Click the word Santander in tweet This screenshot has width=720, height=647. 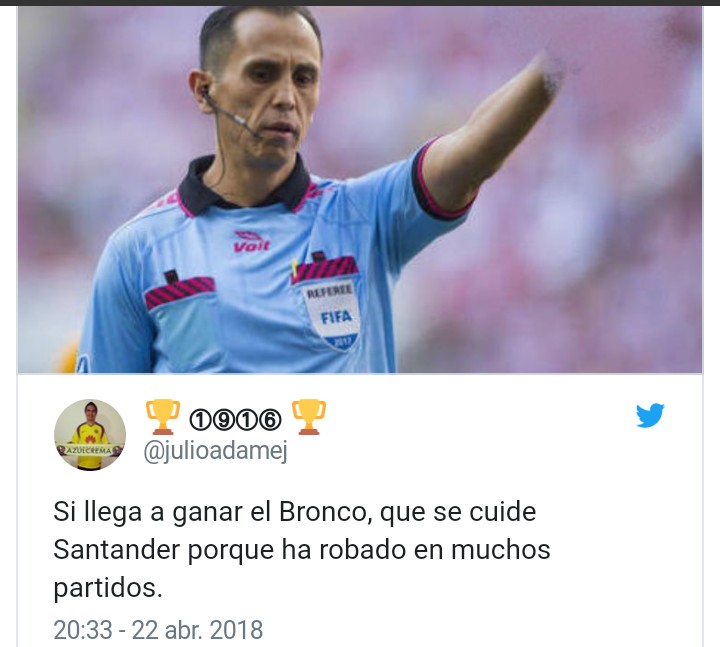pyautogui.click(x=116, y=549)
